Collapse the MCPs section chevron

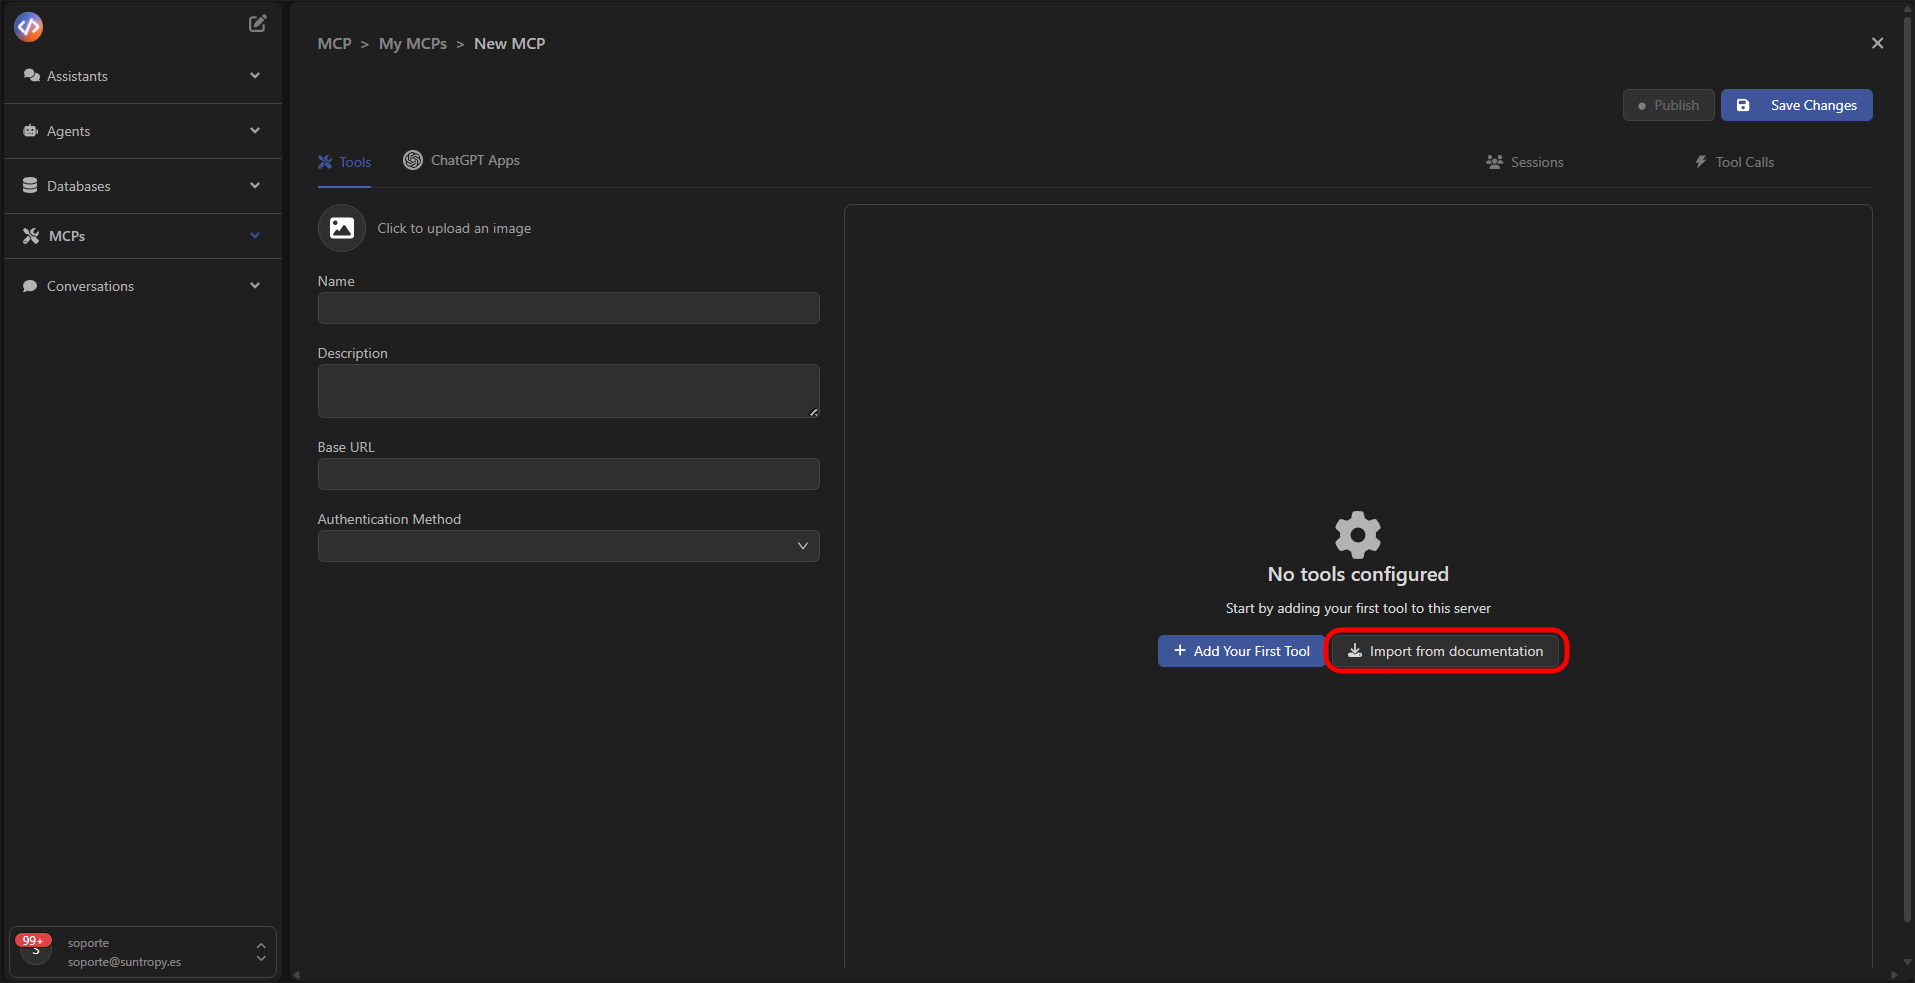click(255, 235)
